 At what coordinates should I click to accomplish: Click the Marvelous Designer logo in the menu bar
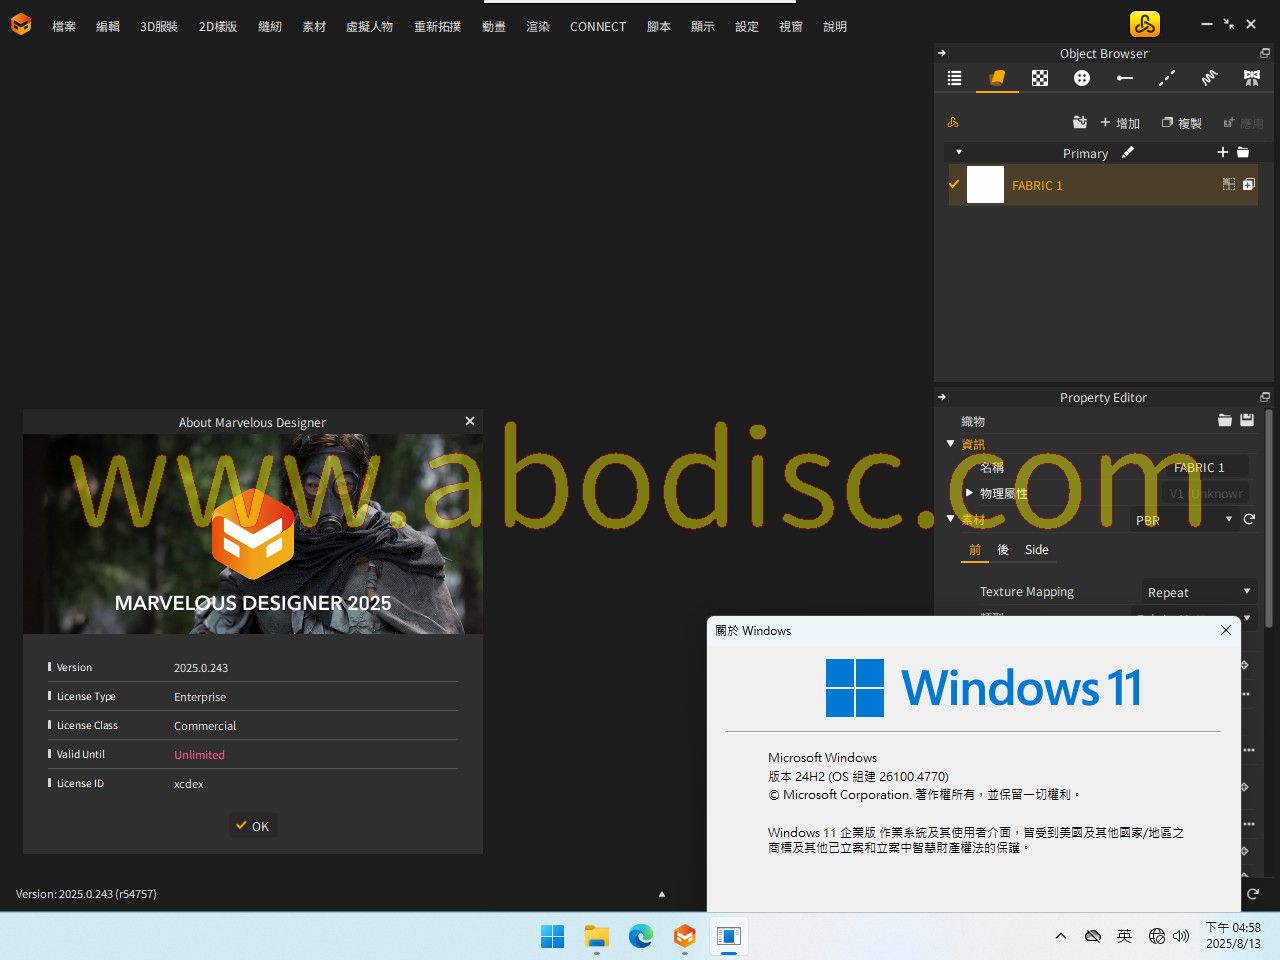(21, 25)
